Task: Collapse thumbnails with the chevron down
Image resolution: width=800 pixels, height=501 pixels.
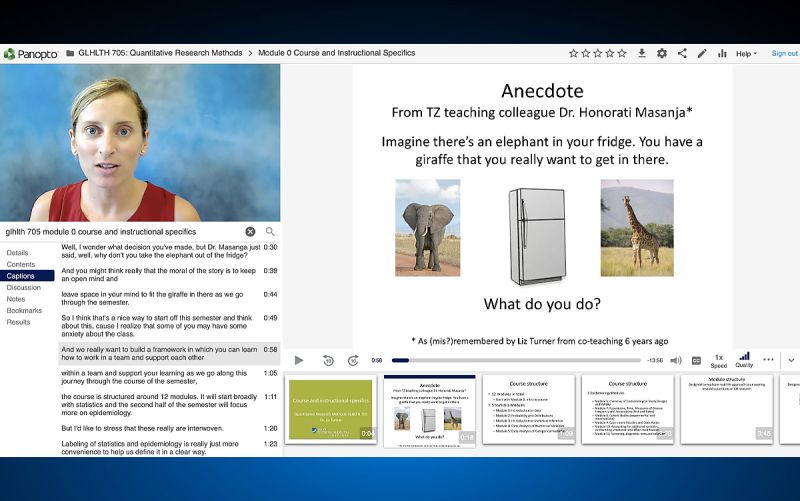Action: tap(791, 360)
